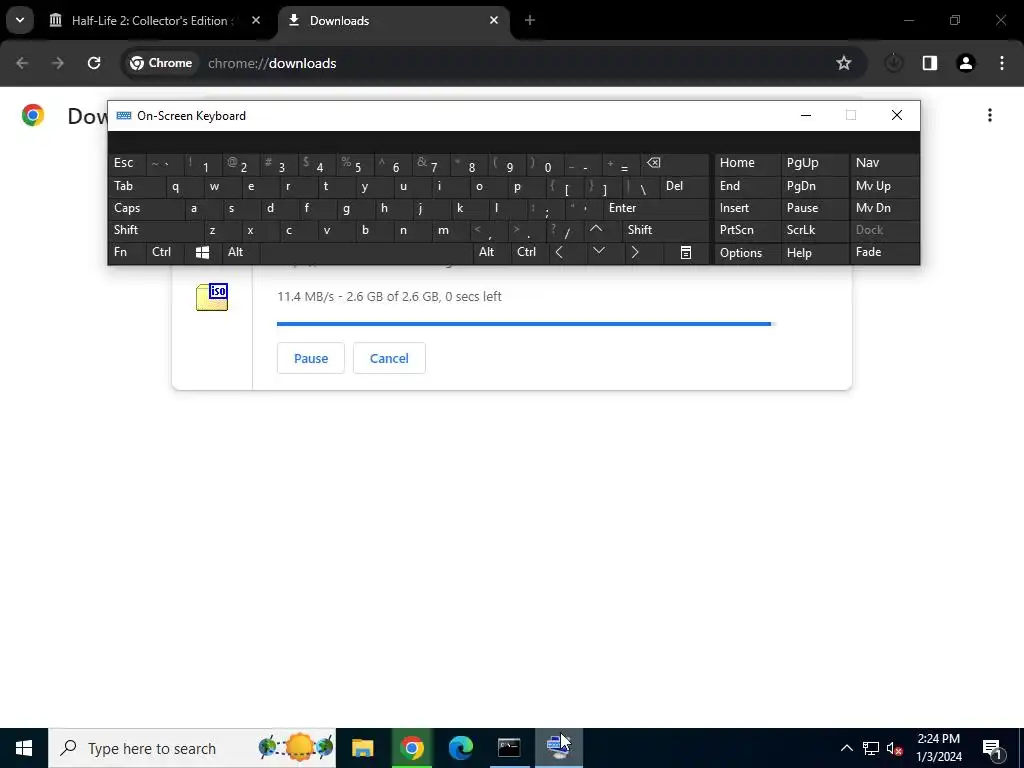Toggle the left Ctrl key
Screen dimensions: 1024x768
[x=165, y=252]
